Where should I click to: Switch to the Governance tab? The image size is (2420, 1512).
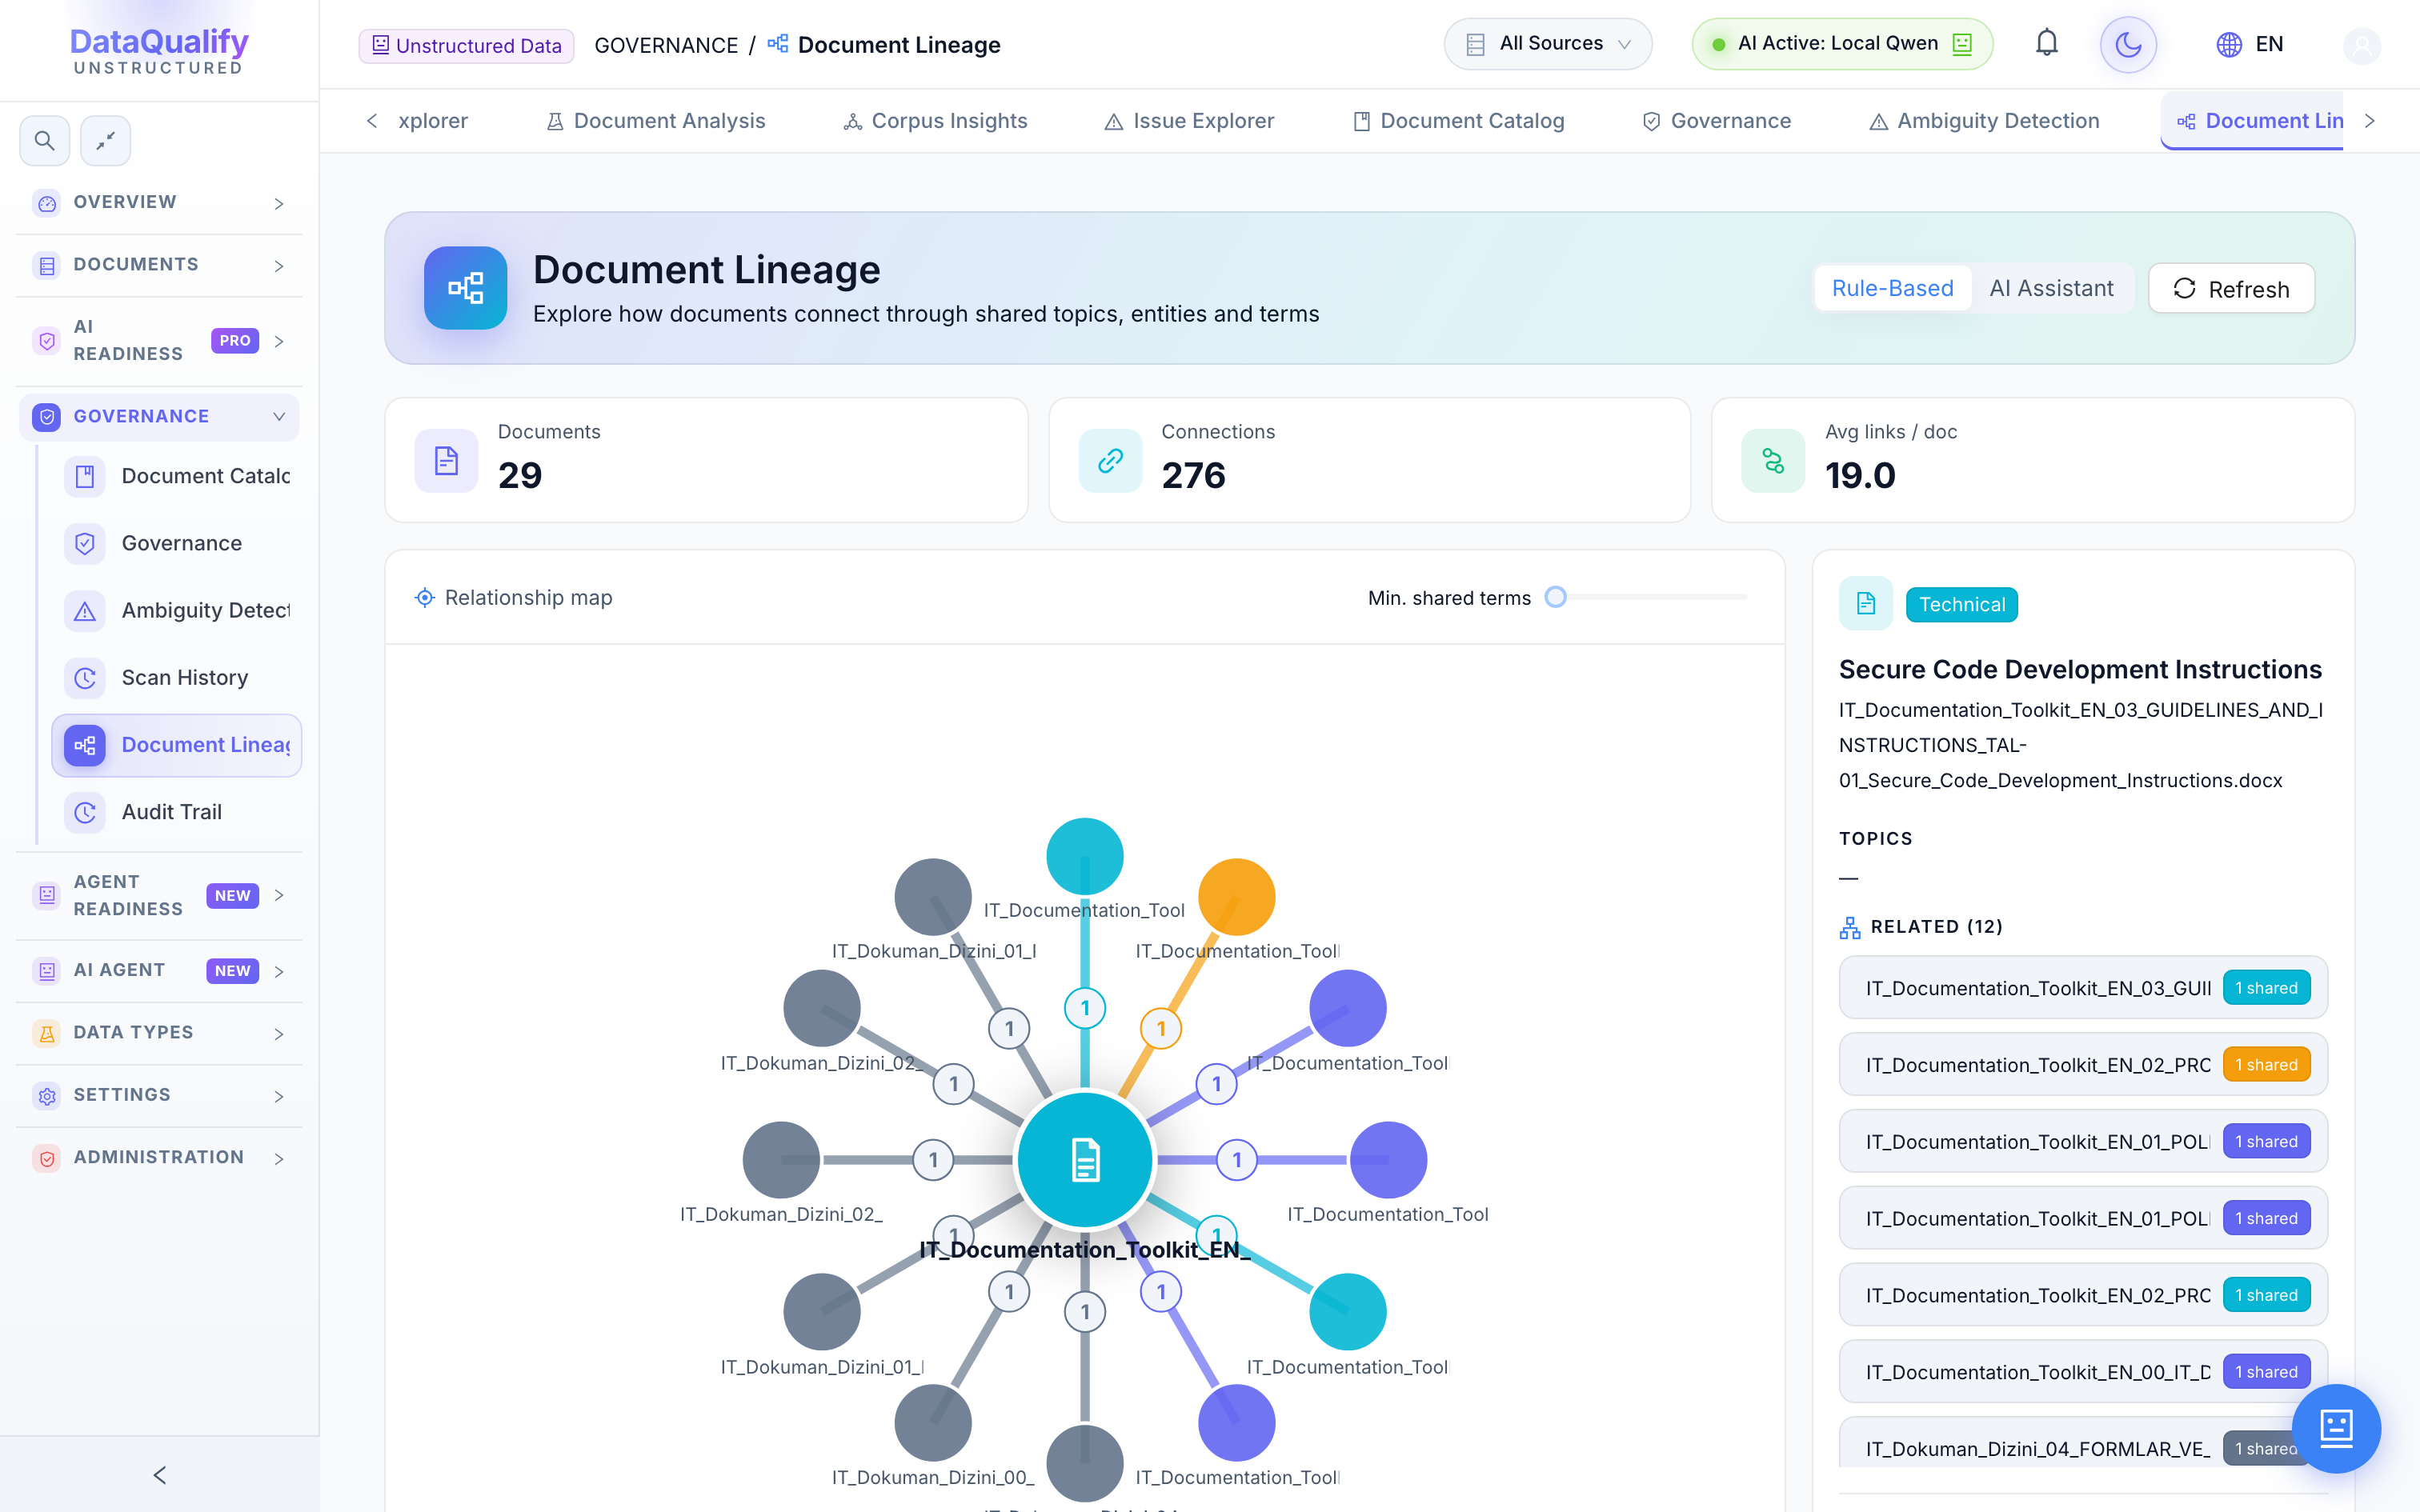(1716, 121)
